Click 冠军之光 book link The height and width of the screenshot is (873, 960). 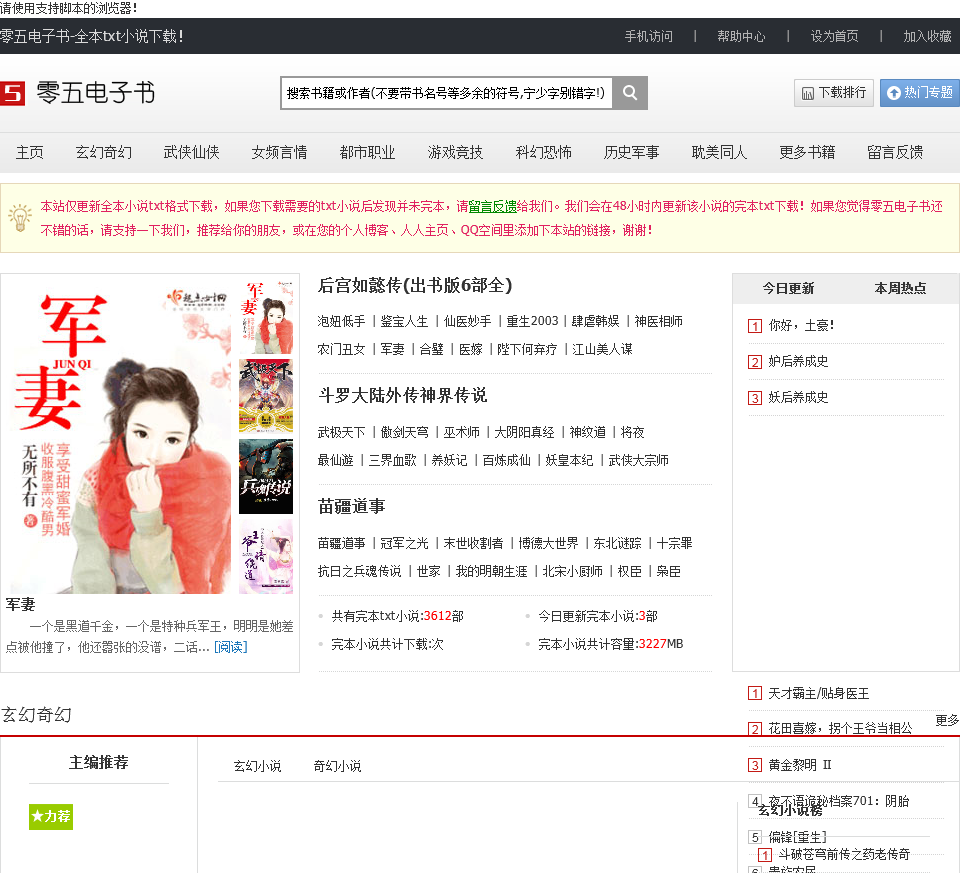click(404, 543)
